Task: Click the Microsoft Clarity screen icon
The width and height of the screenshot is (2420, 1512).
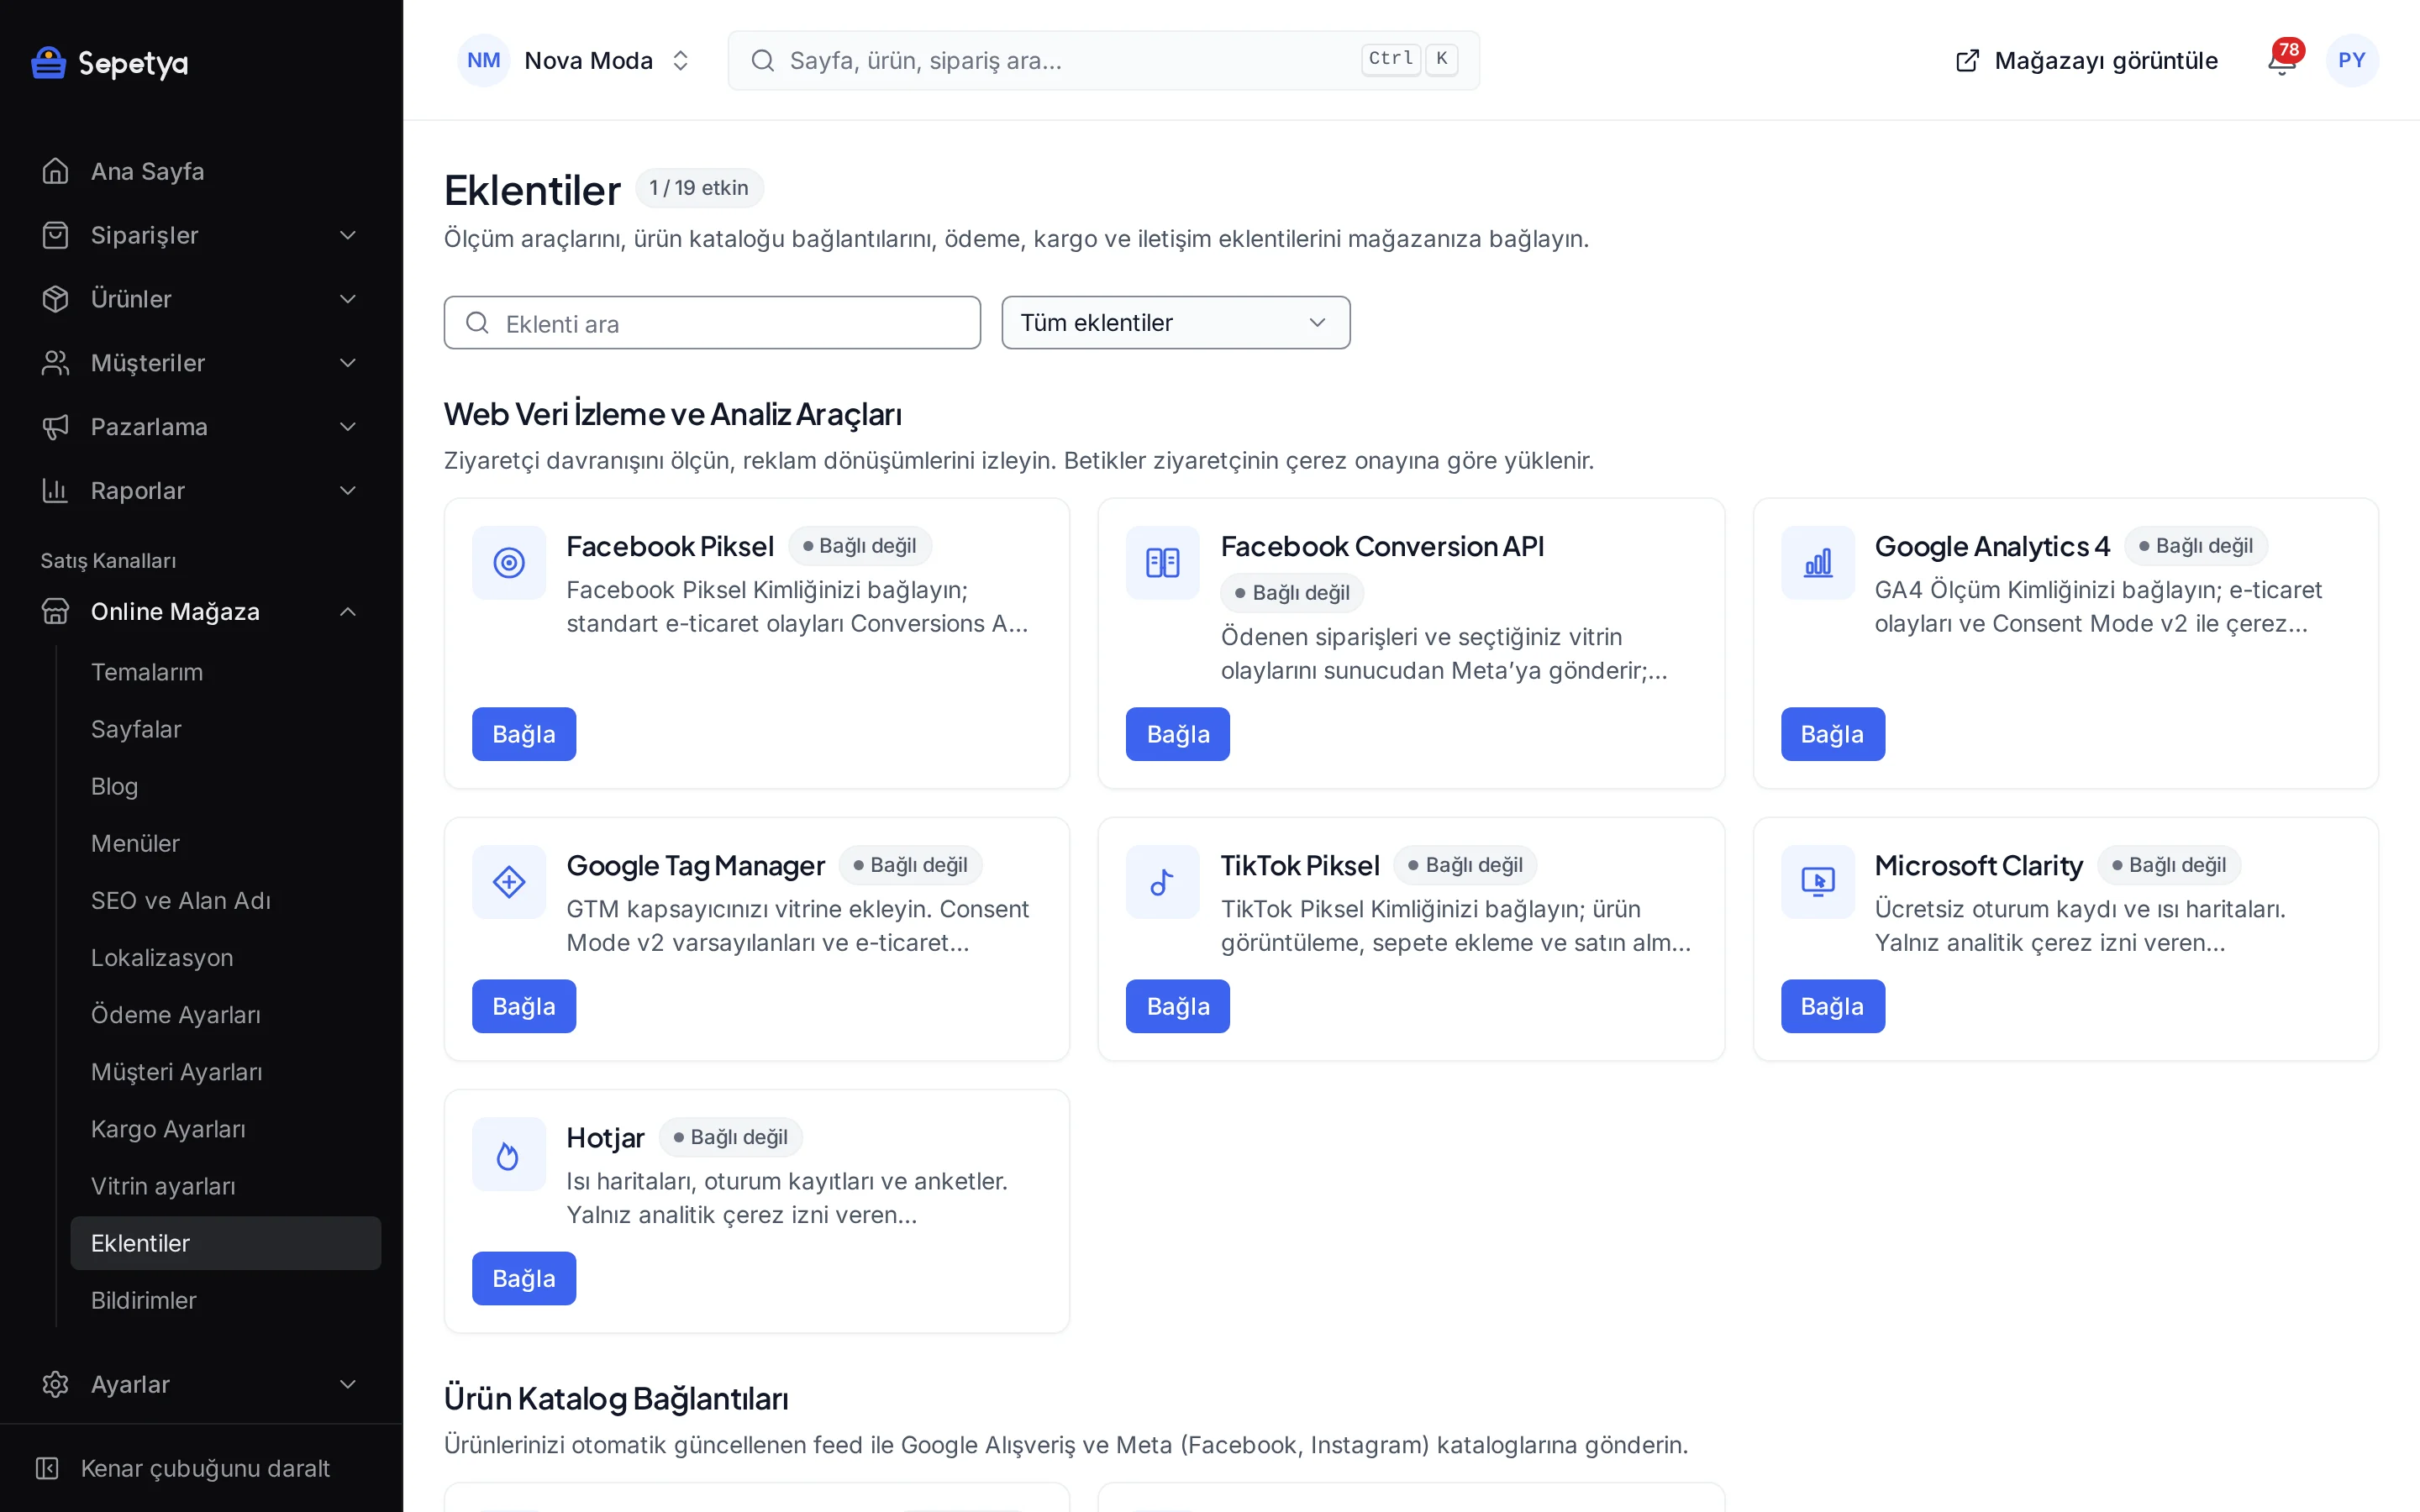Action: pos(1818,882)
